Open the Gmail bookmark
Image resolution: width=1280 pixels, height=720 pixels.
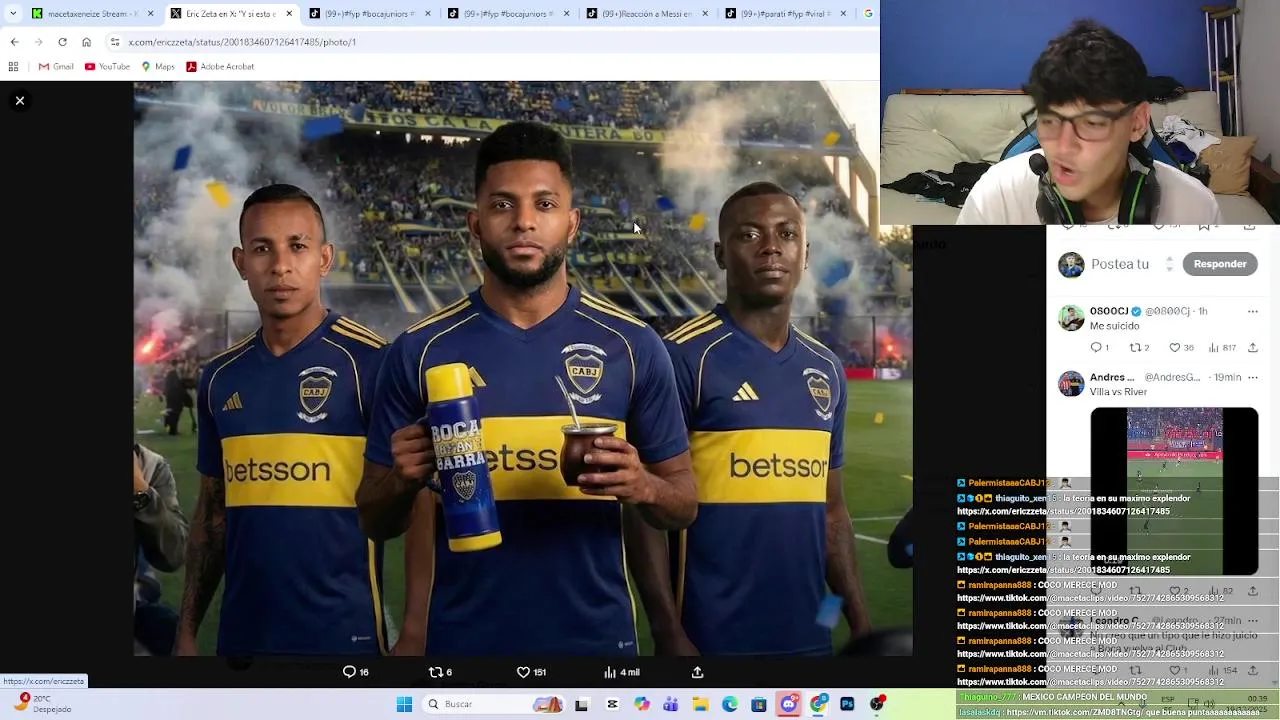pyautogui.click(x=56, y=67)
